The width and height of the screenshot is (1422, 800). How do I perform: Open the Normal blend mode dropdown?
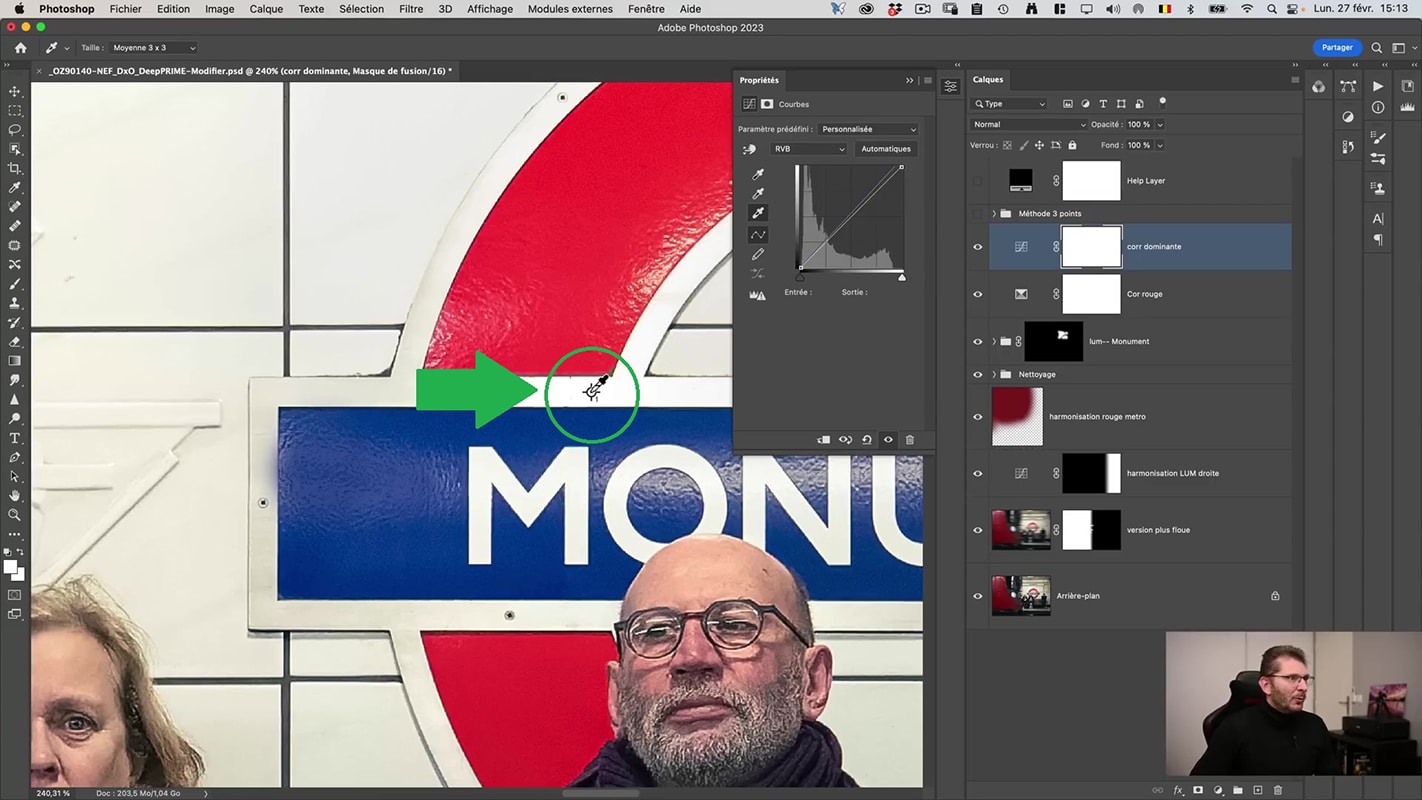pyautogui.click(x=1028, y=125)
